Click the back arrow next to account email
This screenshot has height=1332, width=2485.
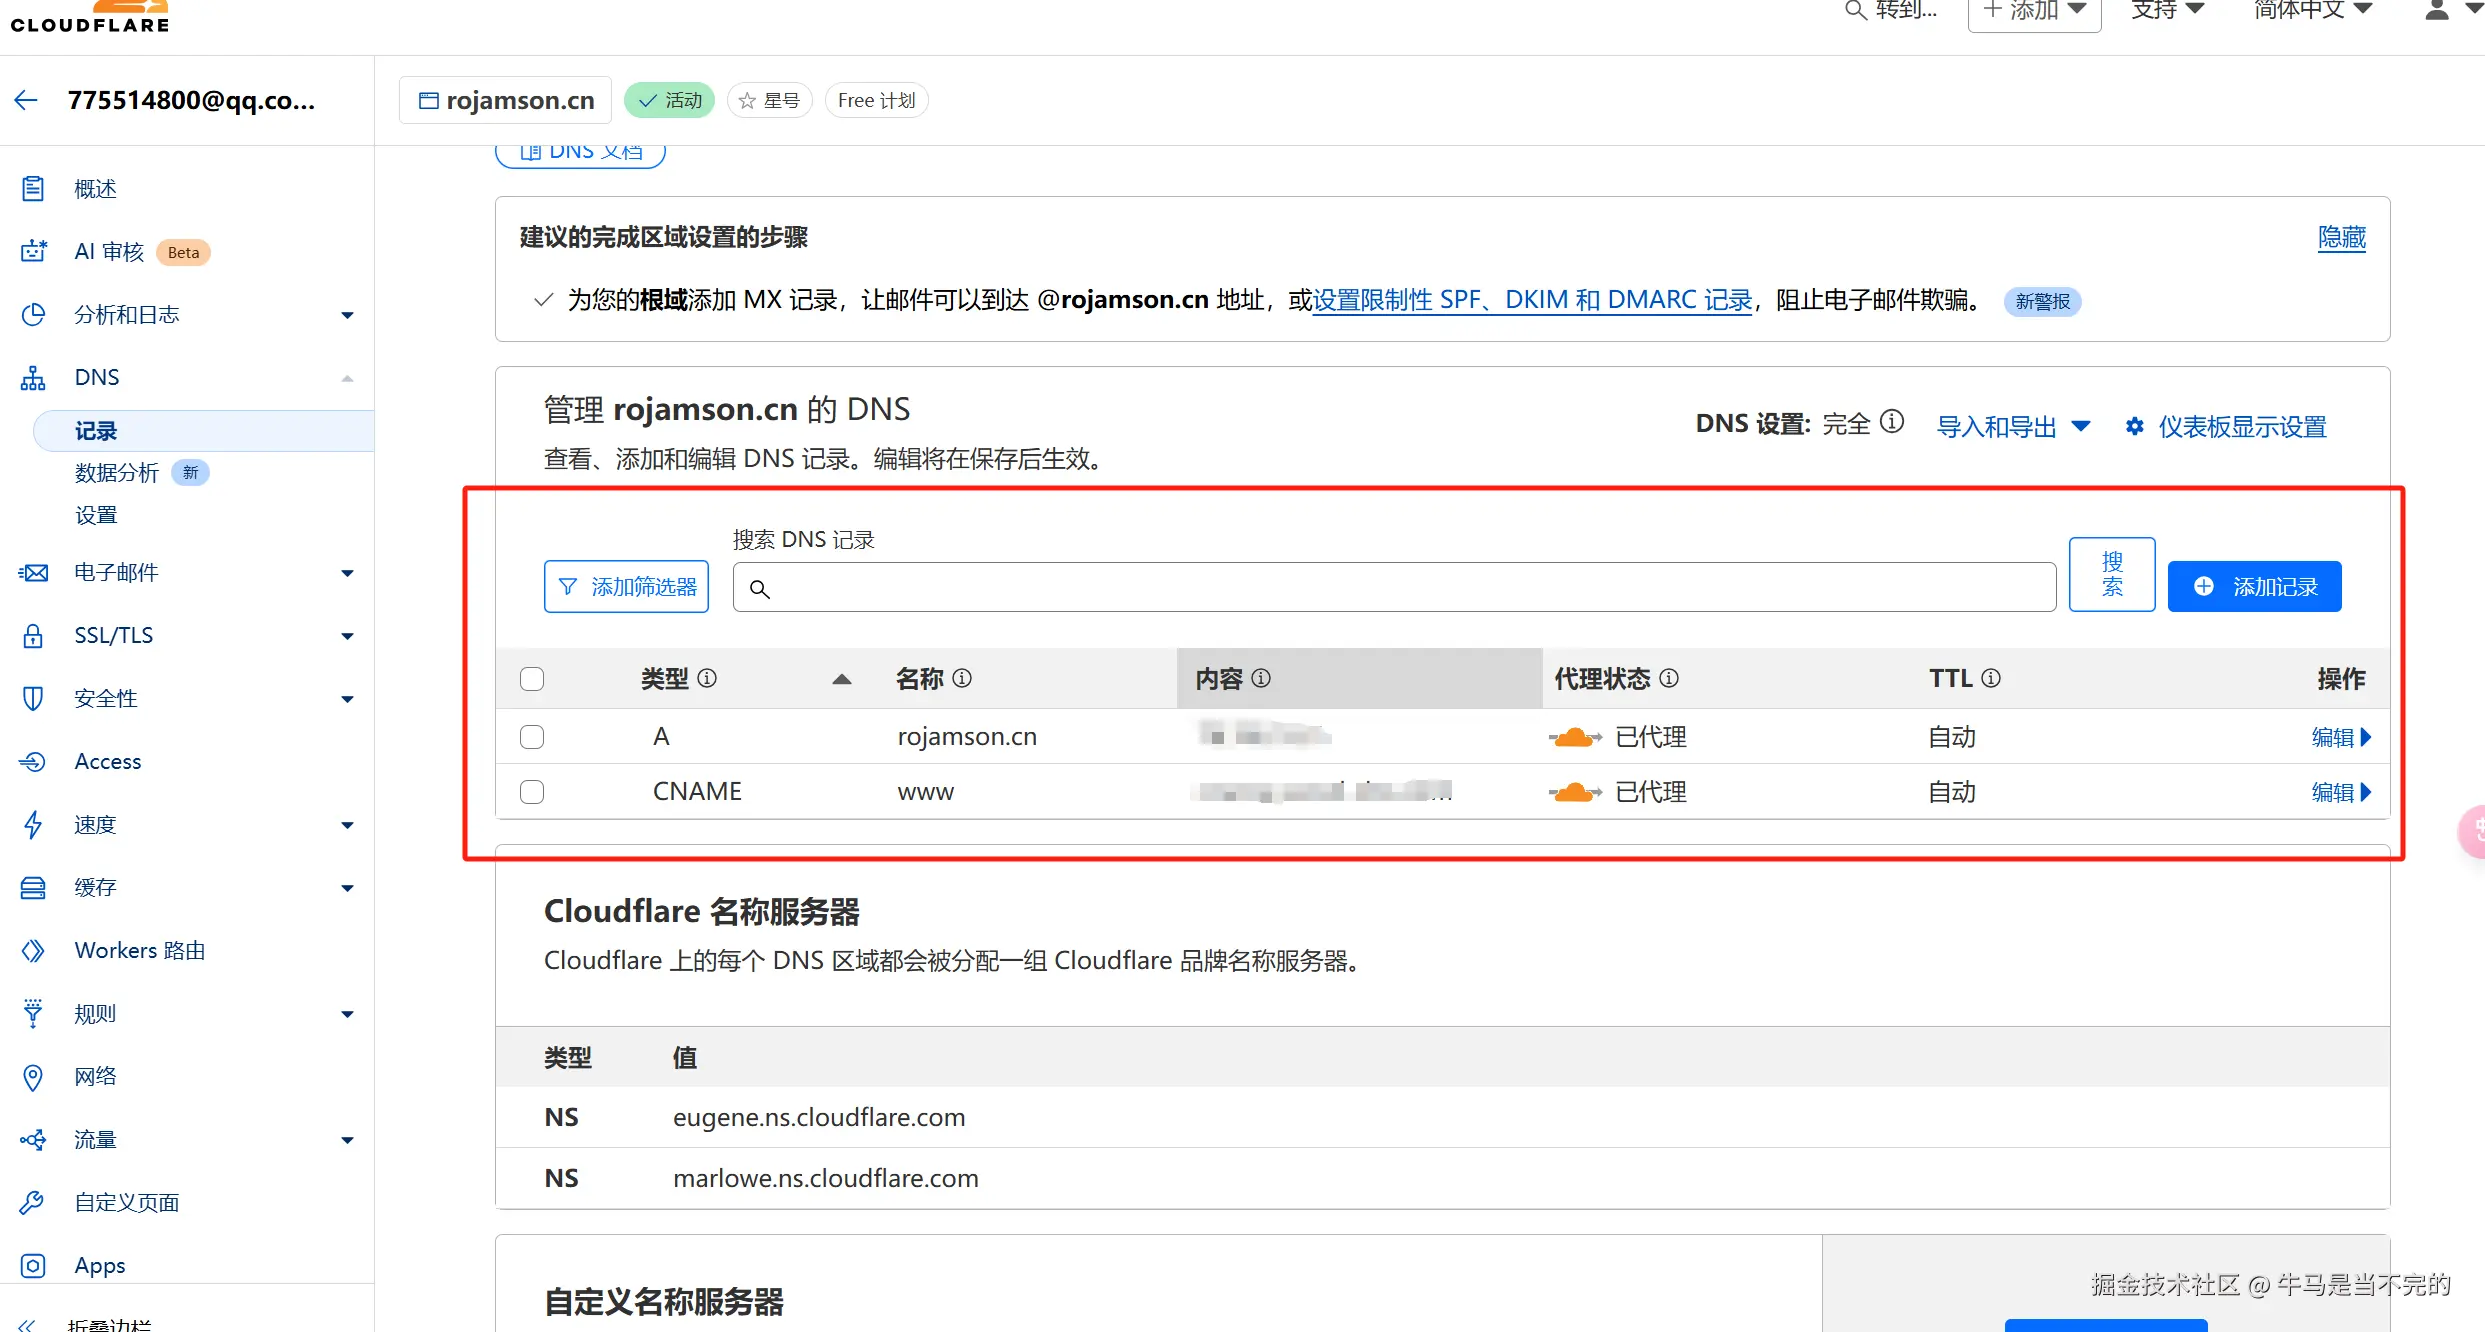[x=26, y=100]
